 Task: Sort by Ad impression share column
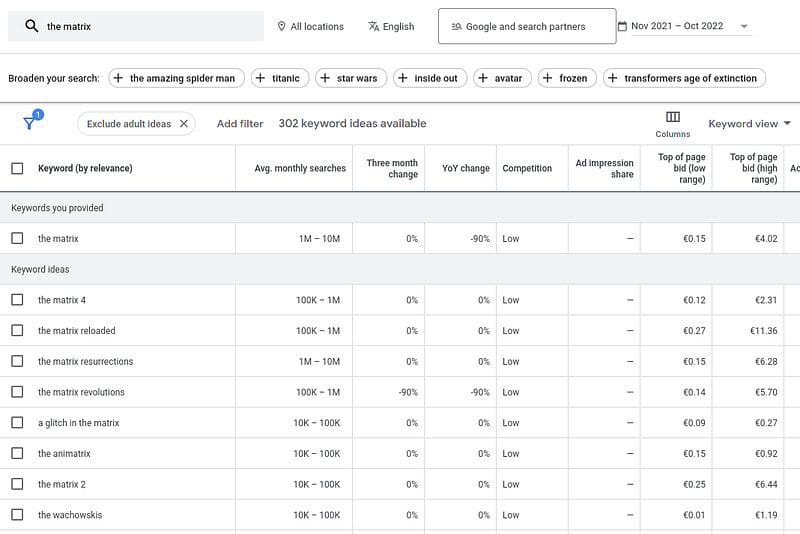pyautogui.click(x=605, y=168)
